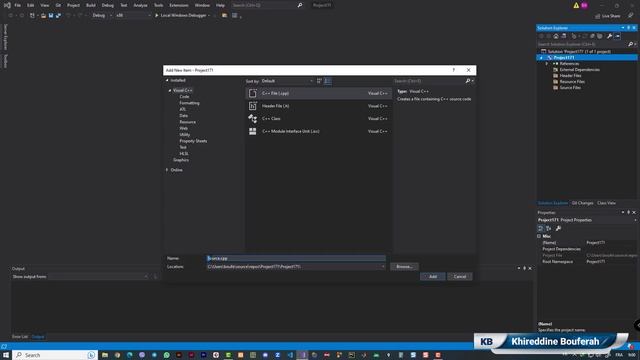Switch template list to medium icons view
The image size is (640, 360).
(328, 81)
